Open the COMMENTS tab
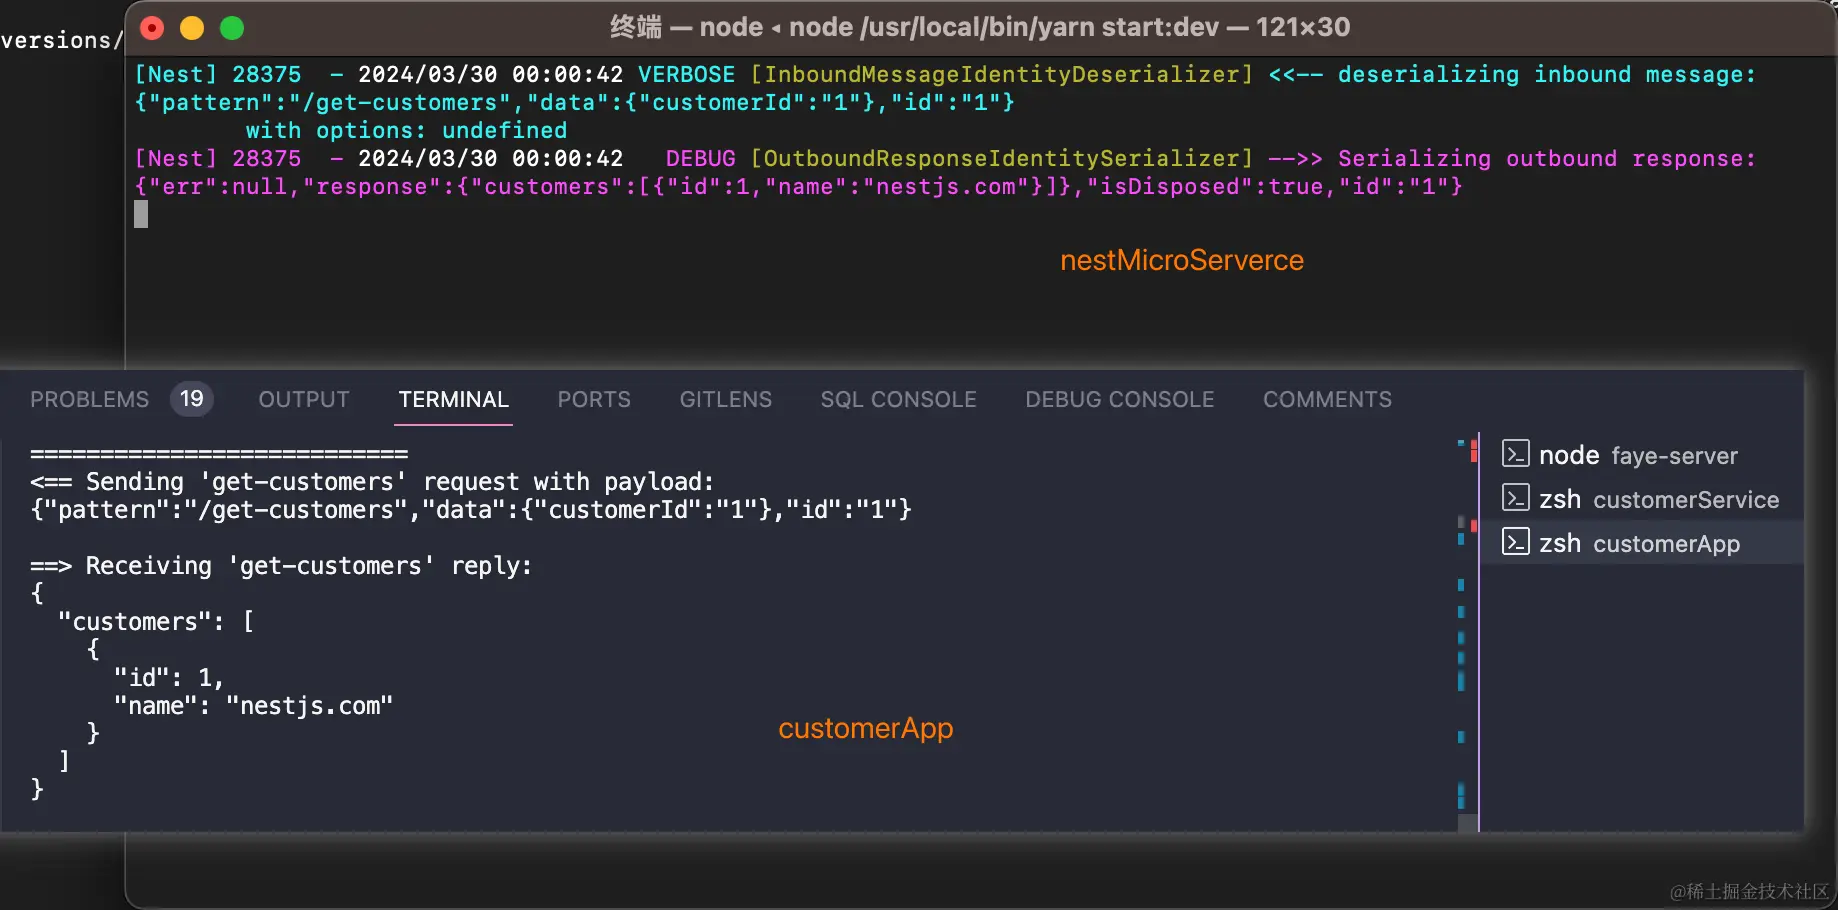 1327,399
